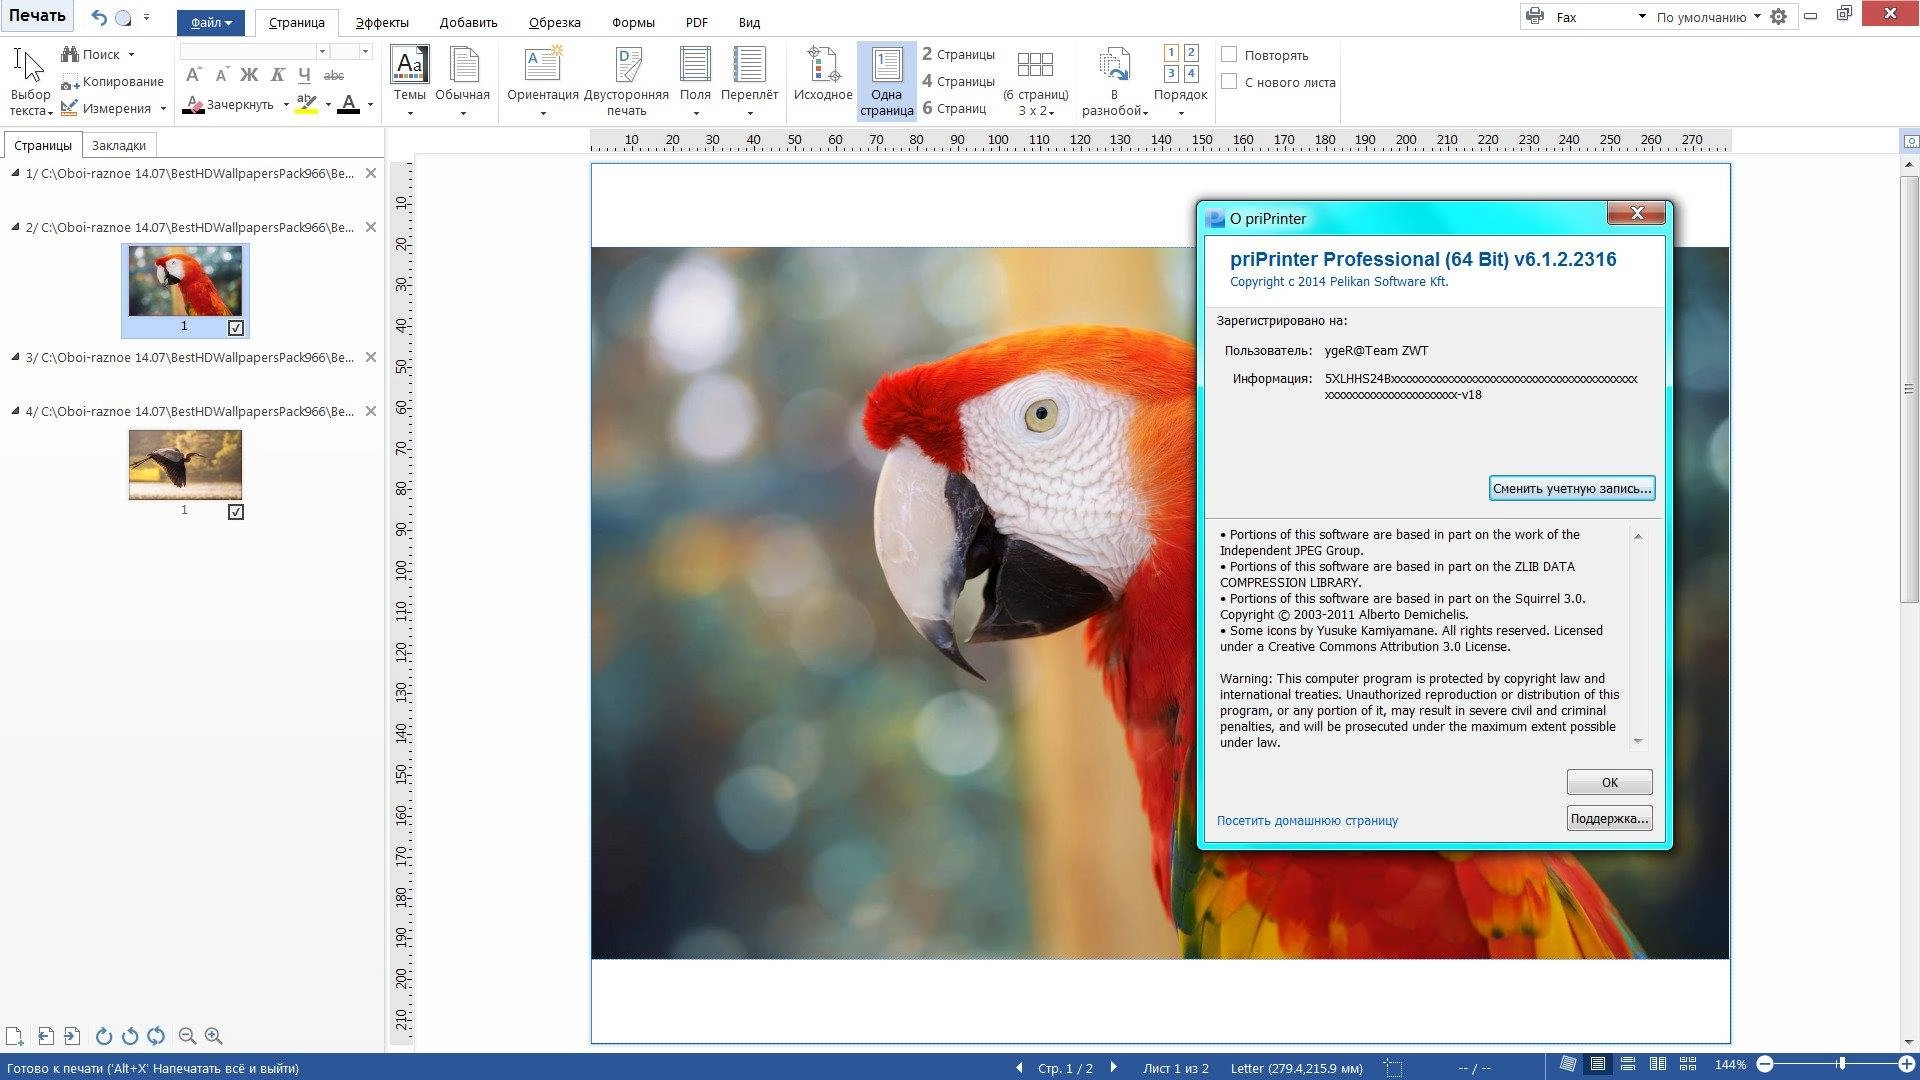Switch to the Вид ribbon tab
1920x1080 pixels.
click(749, 22)
